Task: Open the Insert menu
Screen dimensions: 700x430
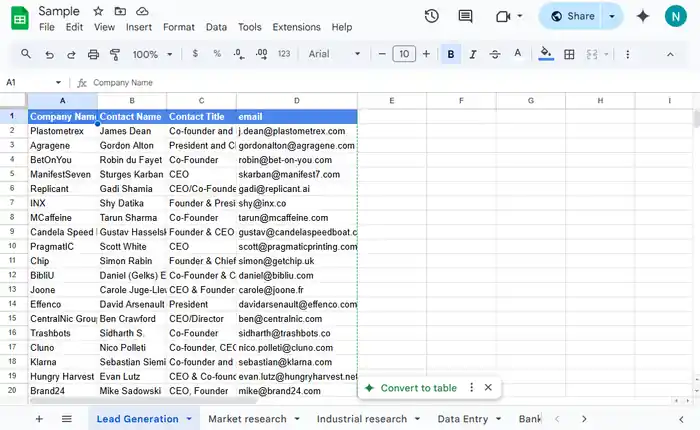Action: 139,27
